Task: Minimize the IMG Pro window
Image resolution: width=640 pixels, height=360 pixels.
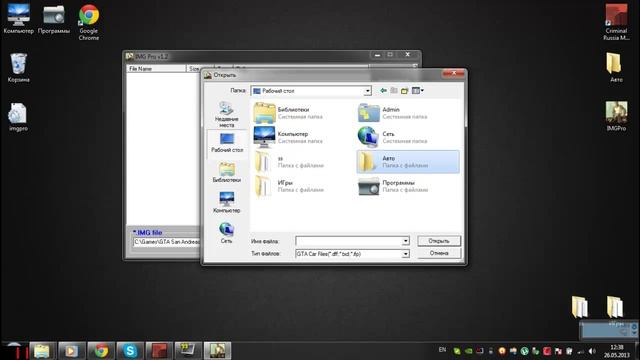Action: click(x=377, y=54)
